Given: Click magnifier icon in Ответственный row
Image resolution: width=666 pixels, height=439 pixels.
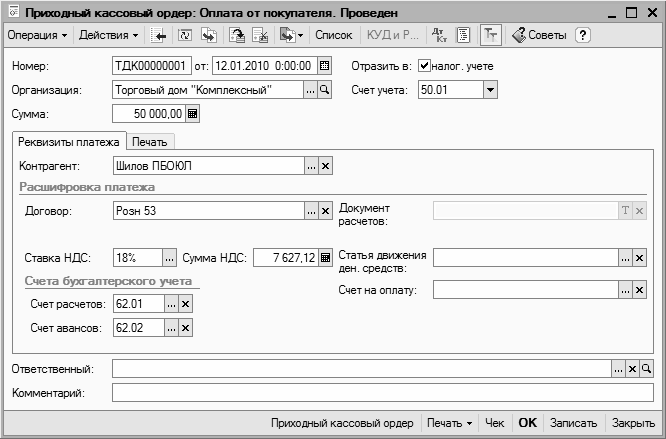Looking at the screenshot, I should [646, 370].
